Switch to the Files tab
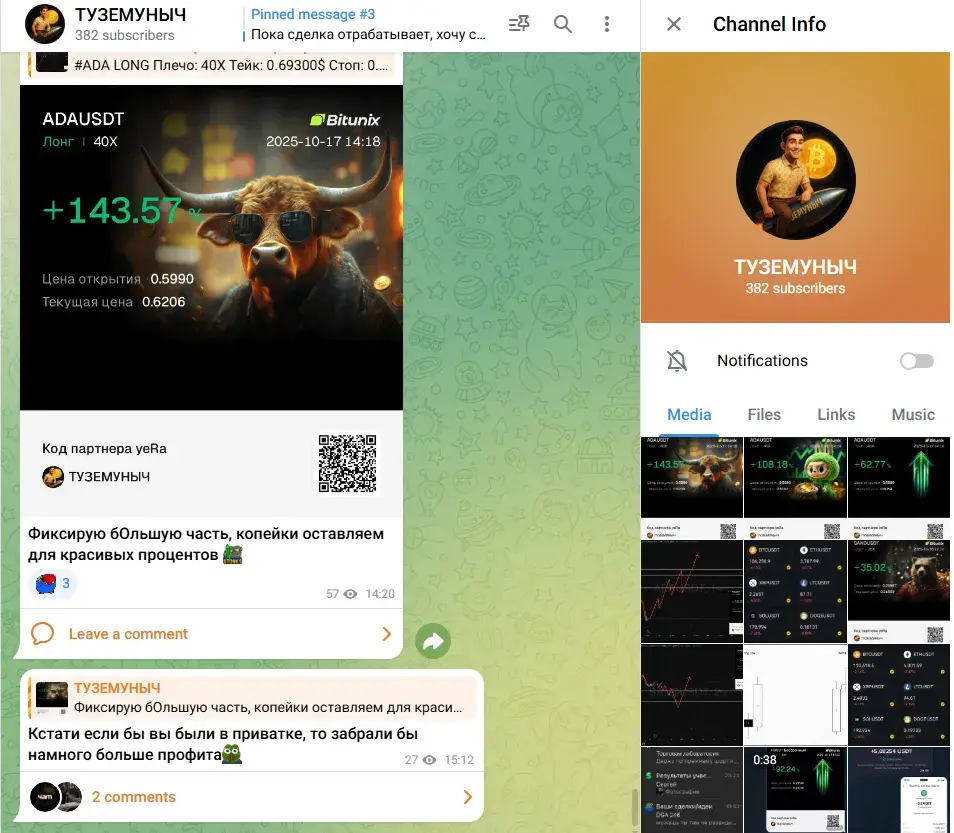 (764, 414)
